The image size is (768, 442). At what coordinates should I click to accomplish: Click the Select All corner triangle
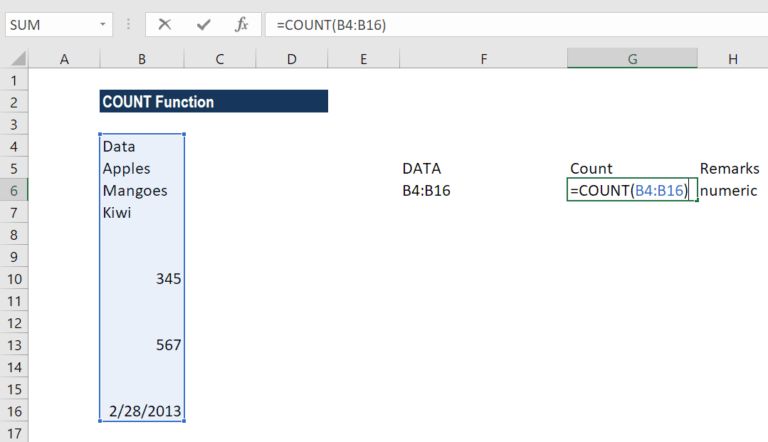15,60
